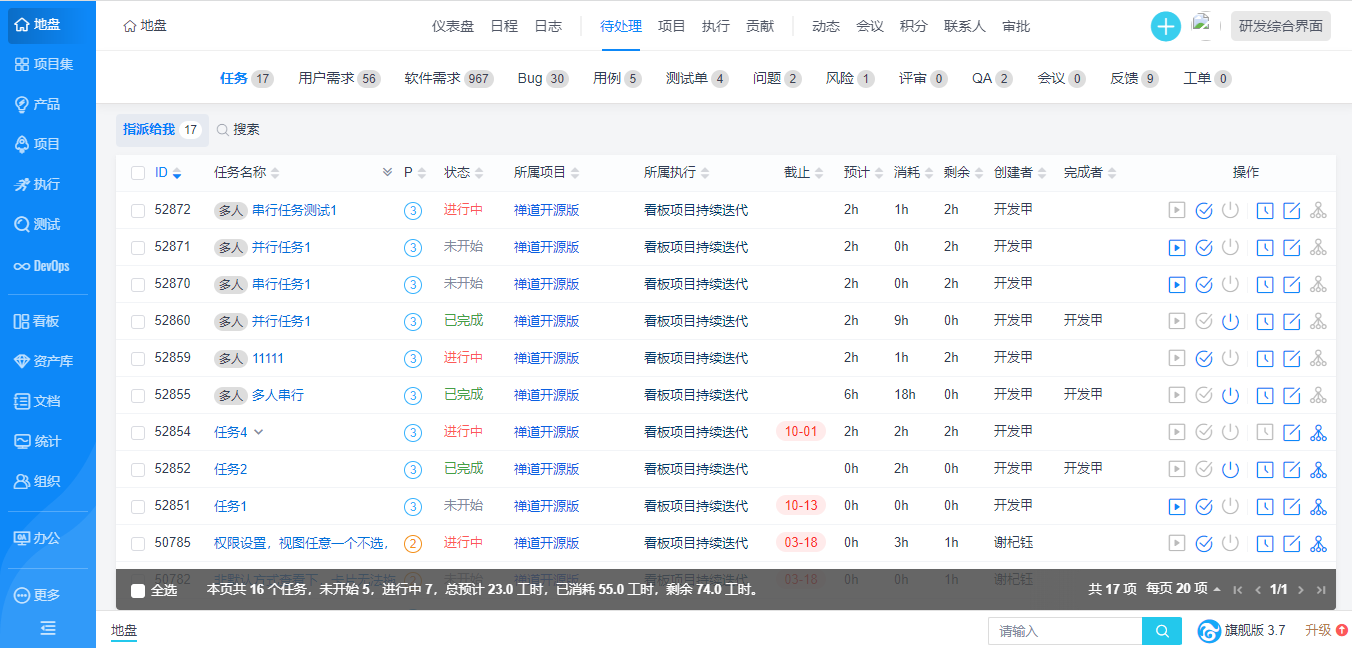The height and width of the screenshot is (648, 1352).
Task: Check the box for task 52854
Action: pos(138,432)
